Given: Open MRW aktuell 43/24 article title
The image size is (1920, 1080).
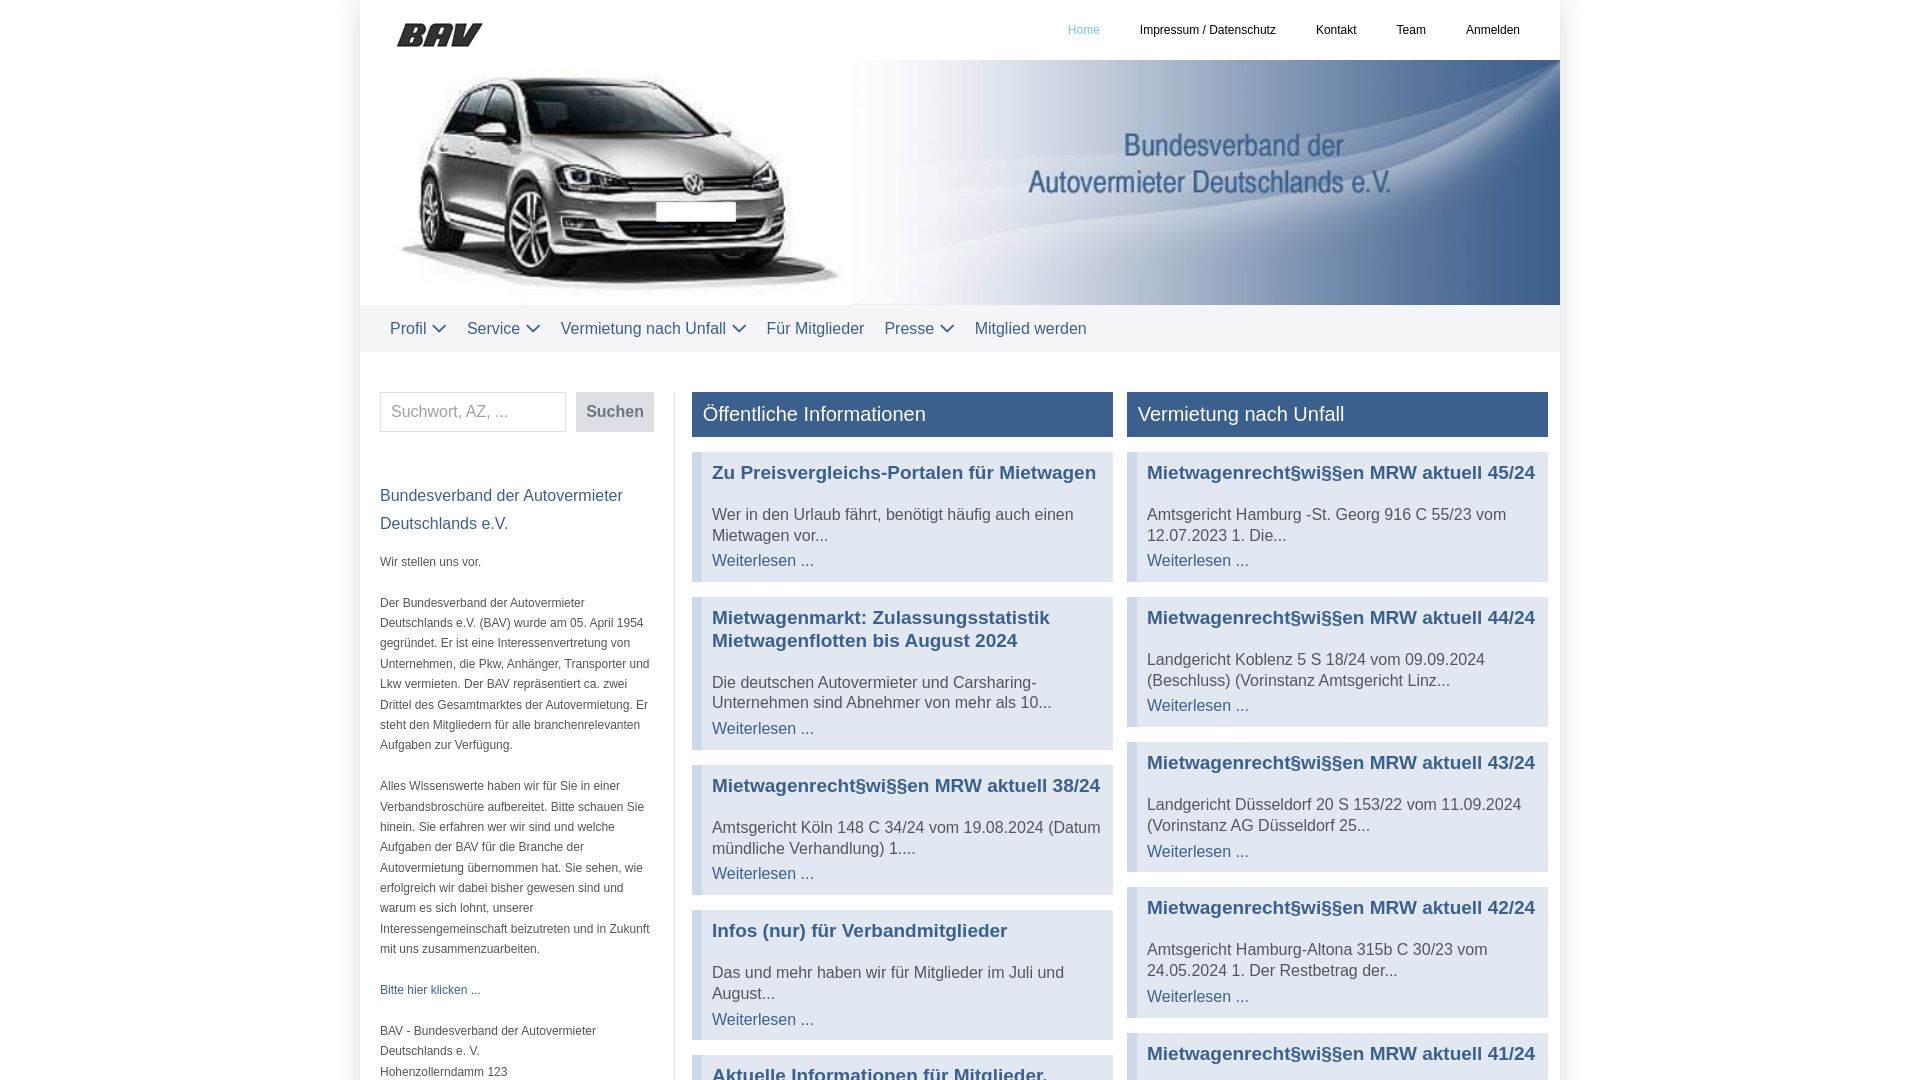Looking at the screenshot, I should point(1341,763).
